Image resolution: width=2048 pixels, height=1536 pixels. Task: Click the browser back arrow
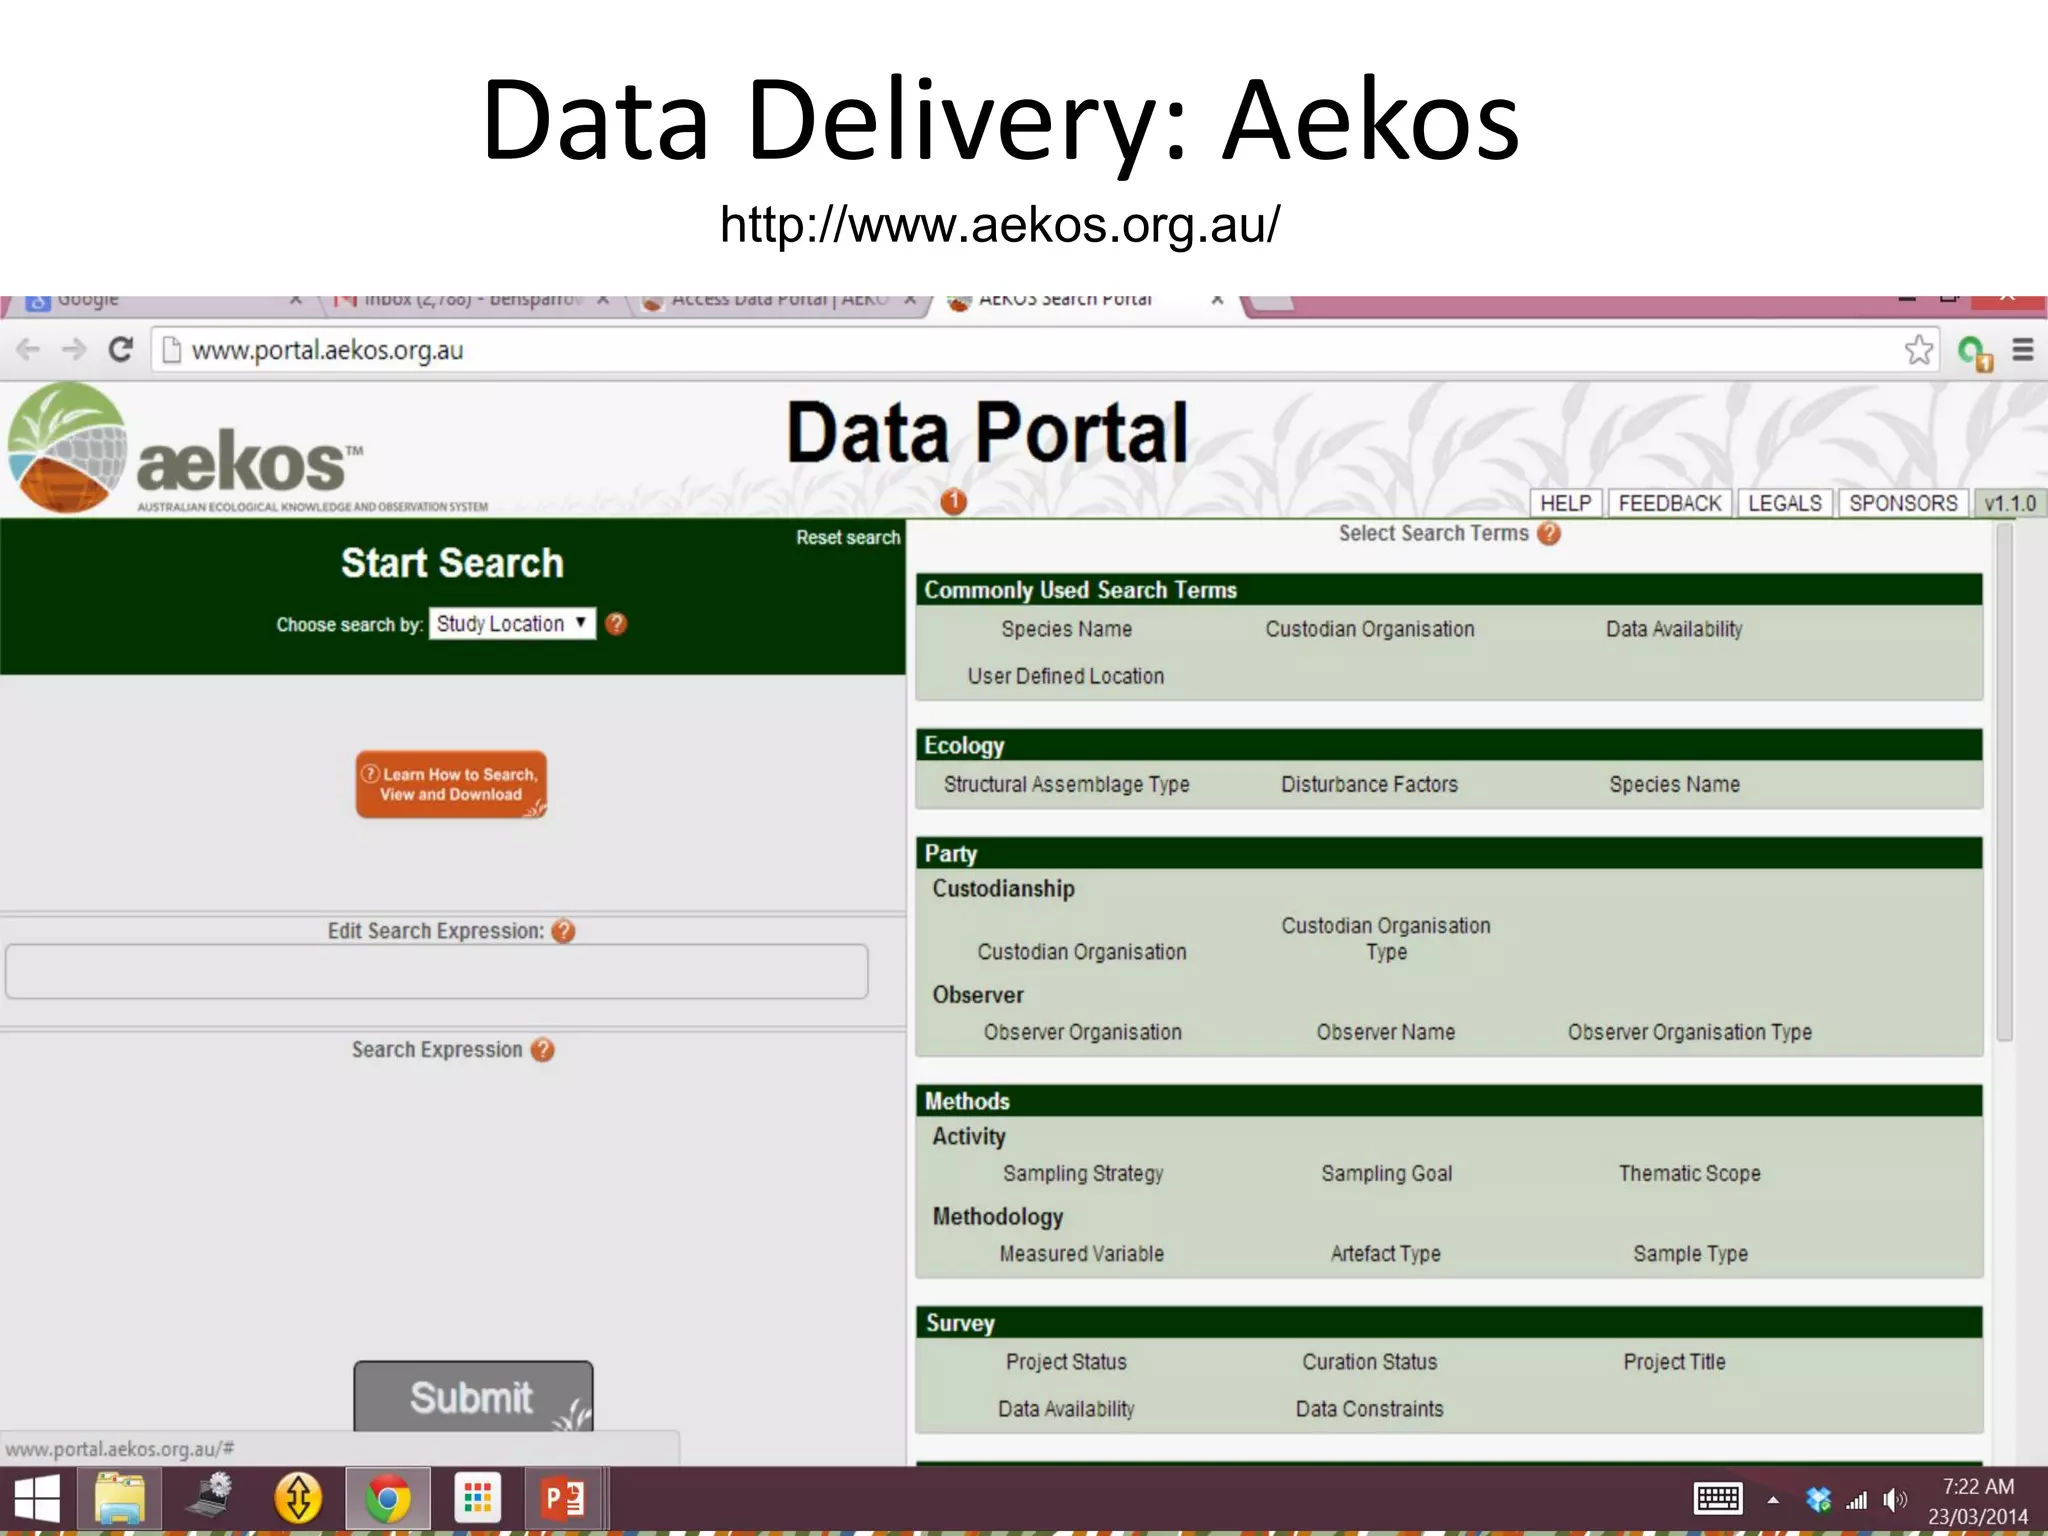point(28,350)
